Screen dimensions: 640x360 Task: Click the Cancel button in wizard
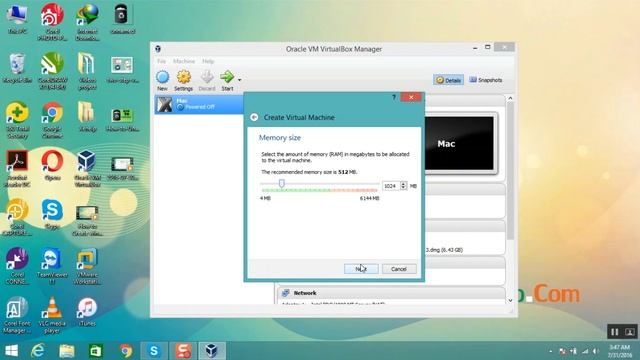399,269
